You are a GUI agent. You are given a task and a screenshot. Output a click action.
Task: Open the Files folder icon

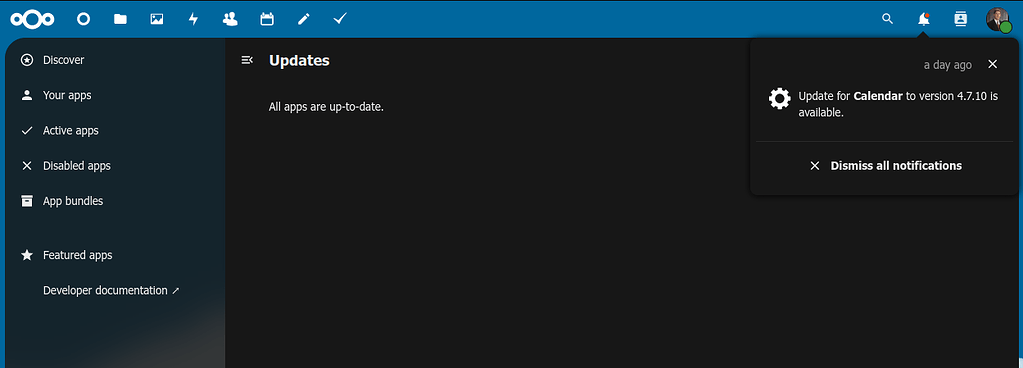coord(120,19)
